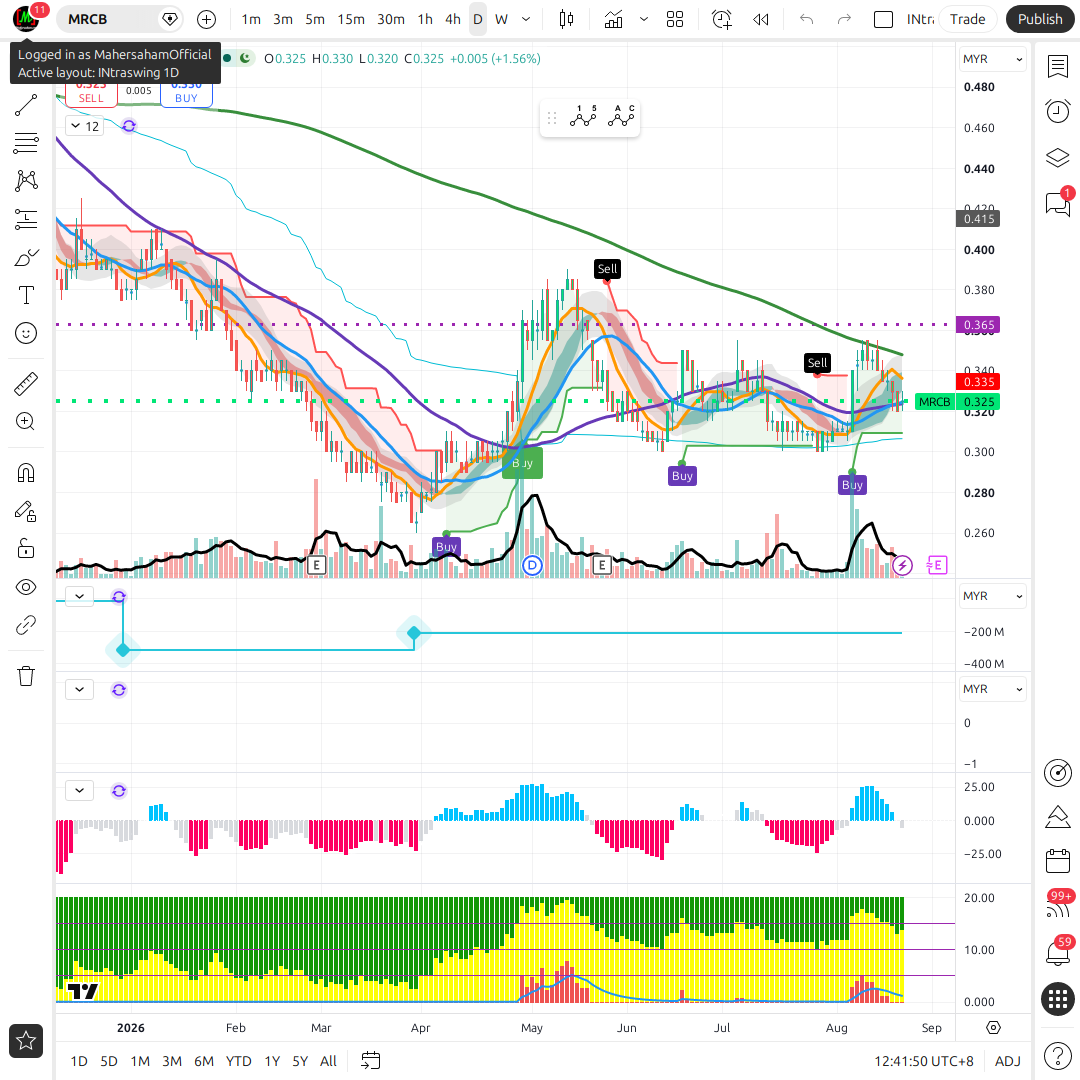Open the economic calendar icon
The width and height of the screenshot is (1080, 1080).
(1058, 861)
